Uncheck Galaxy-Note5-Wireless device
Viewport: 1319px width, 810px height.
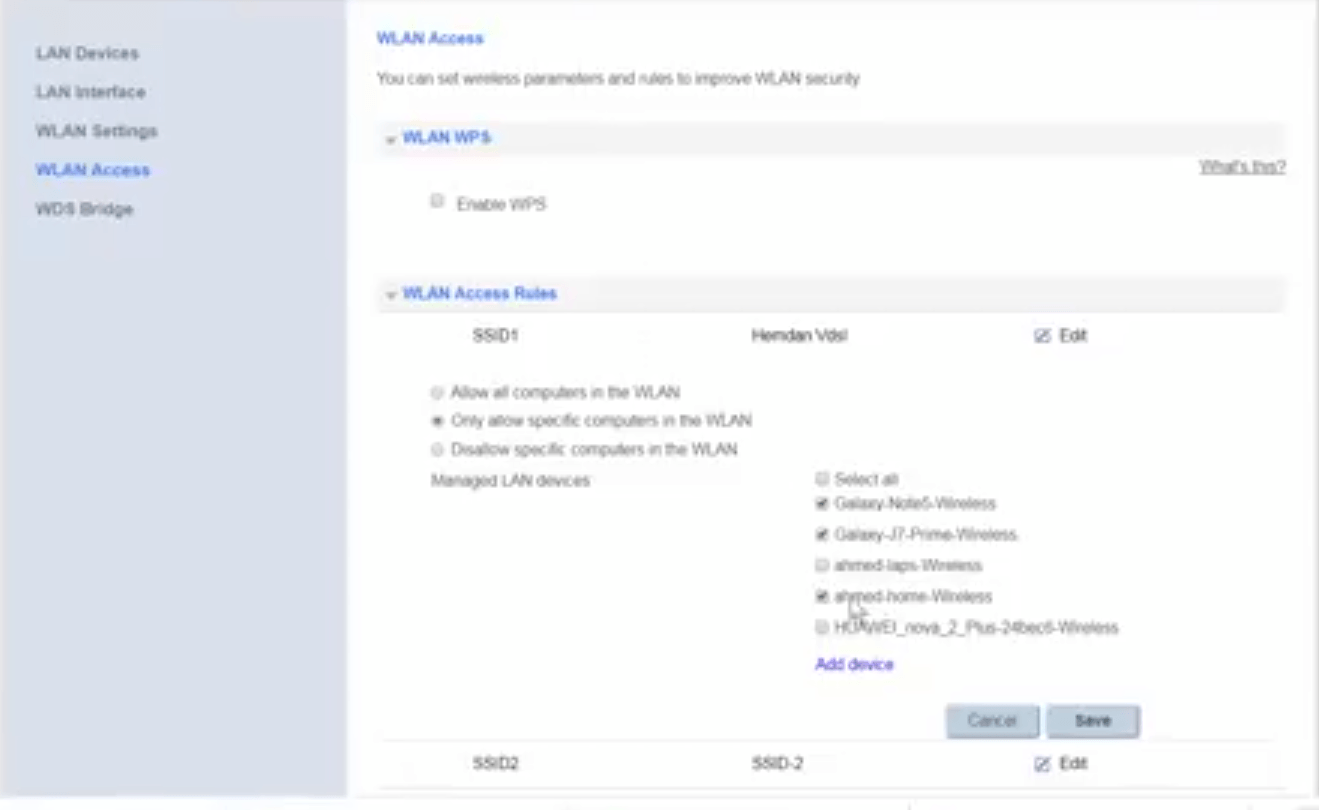(822, 503)
